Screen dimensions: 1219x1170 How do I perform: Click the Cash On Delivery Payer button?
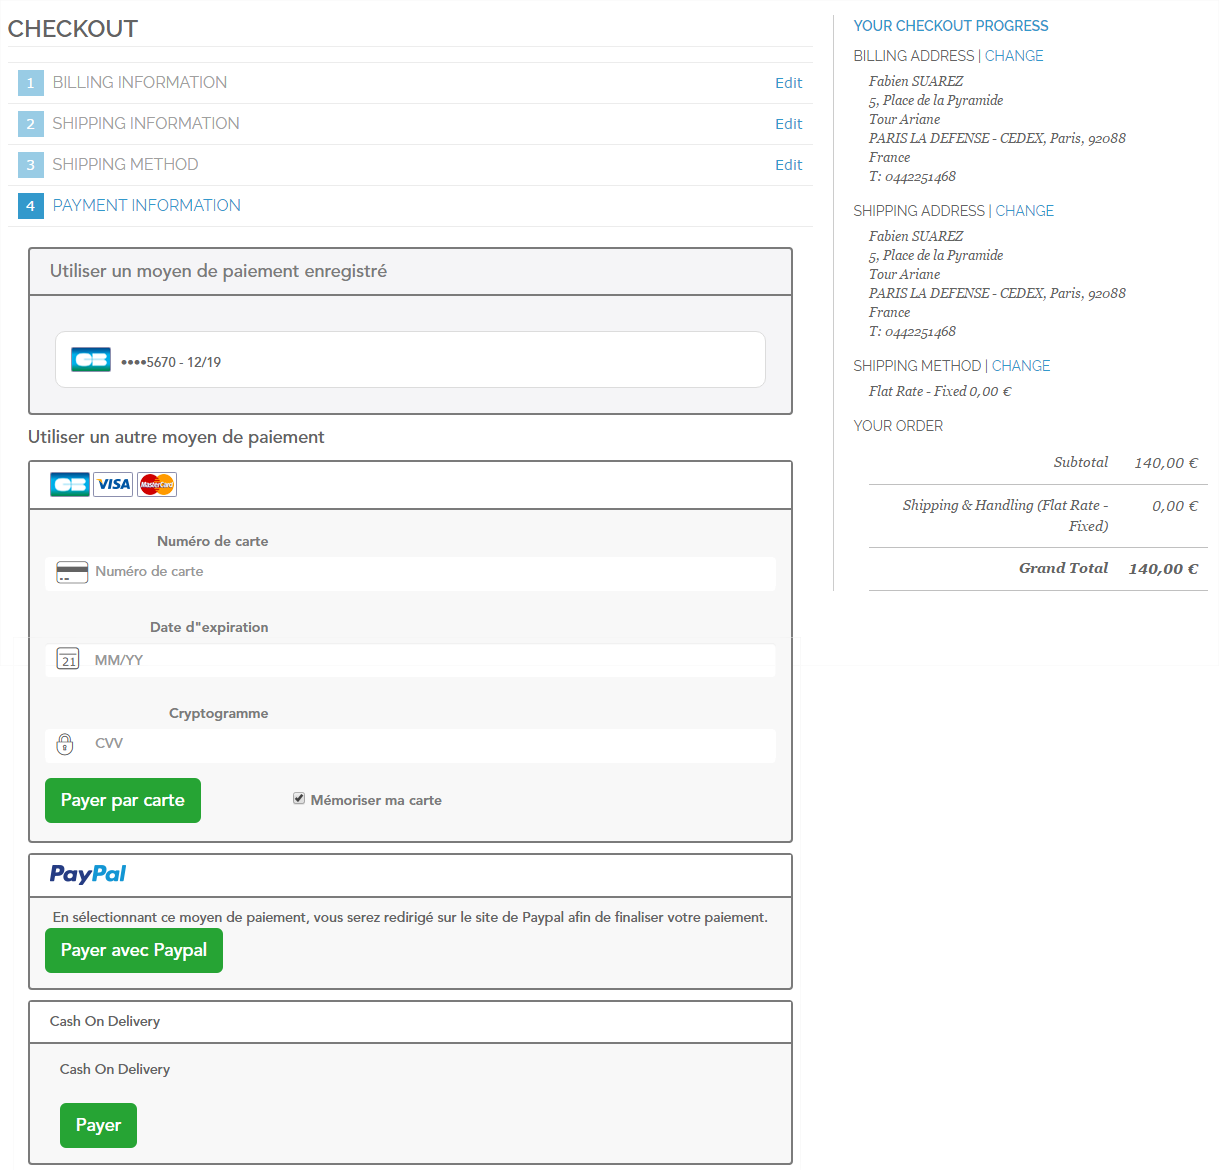click(x=98, y=1125)
